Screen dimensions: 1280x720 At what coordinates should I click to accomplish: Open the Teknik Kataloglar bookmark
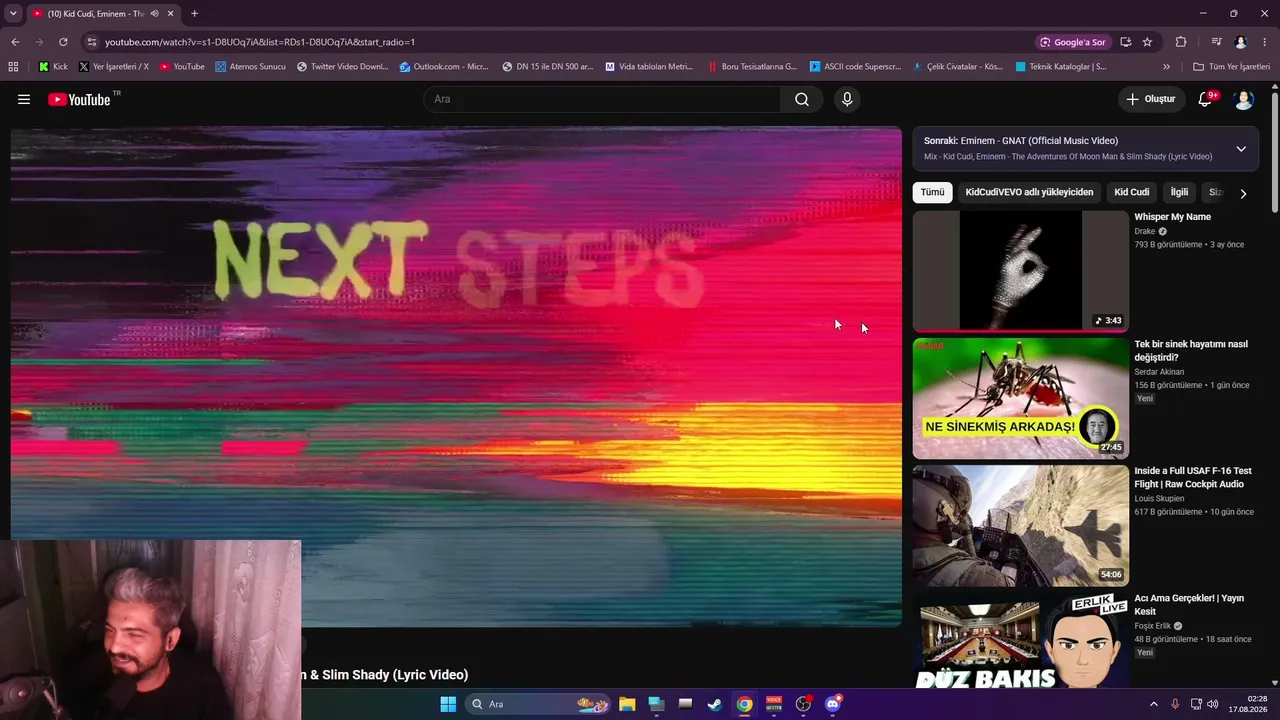pyautogui.click(x=1060, y=67)
